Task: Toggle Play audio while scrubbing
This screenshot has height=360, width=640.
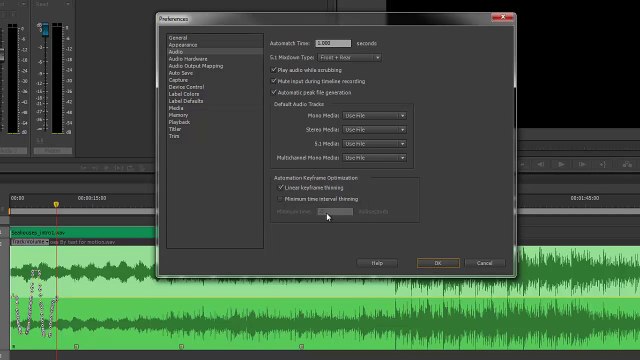Action: click(274, 70)
